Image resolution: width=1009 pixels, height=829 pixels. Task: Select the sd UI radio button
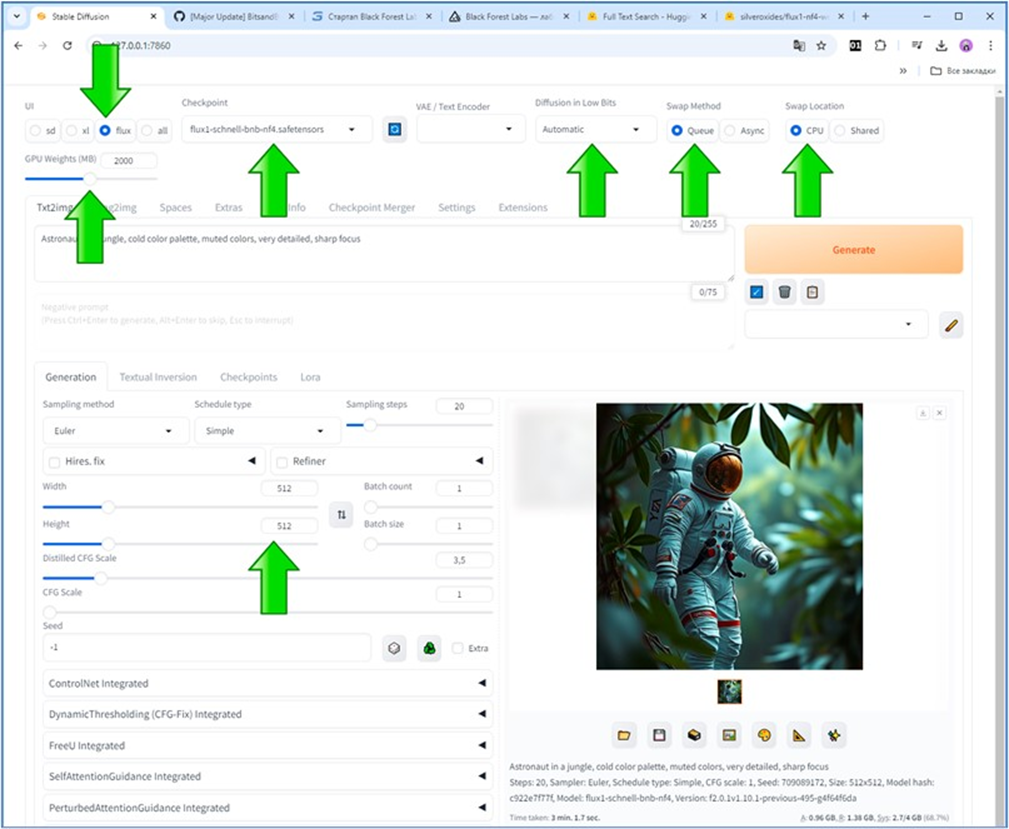pyautogui.click(x=36, y=131)
